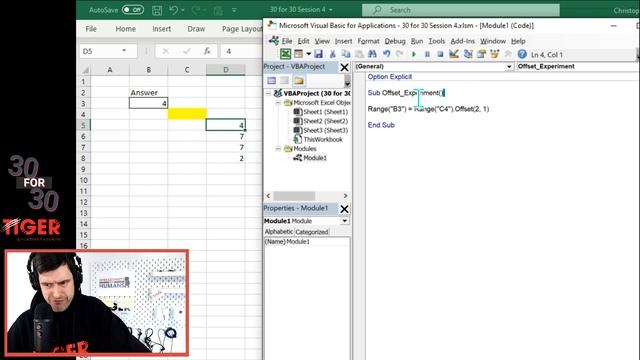640x360 pixels.
Task: Open the Add-Ins menu in VBA editor
Action: coord(462,41)
